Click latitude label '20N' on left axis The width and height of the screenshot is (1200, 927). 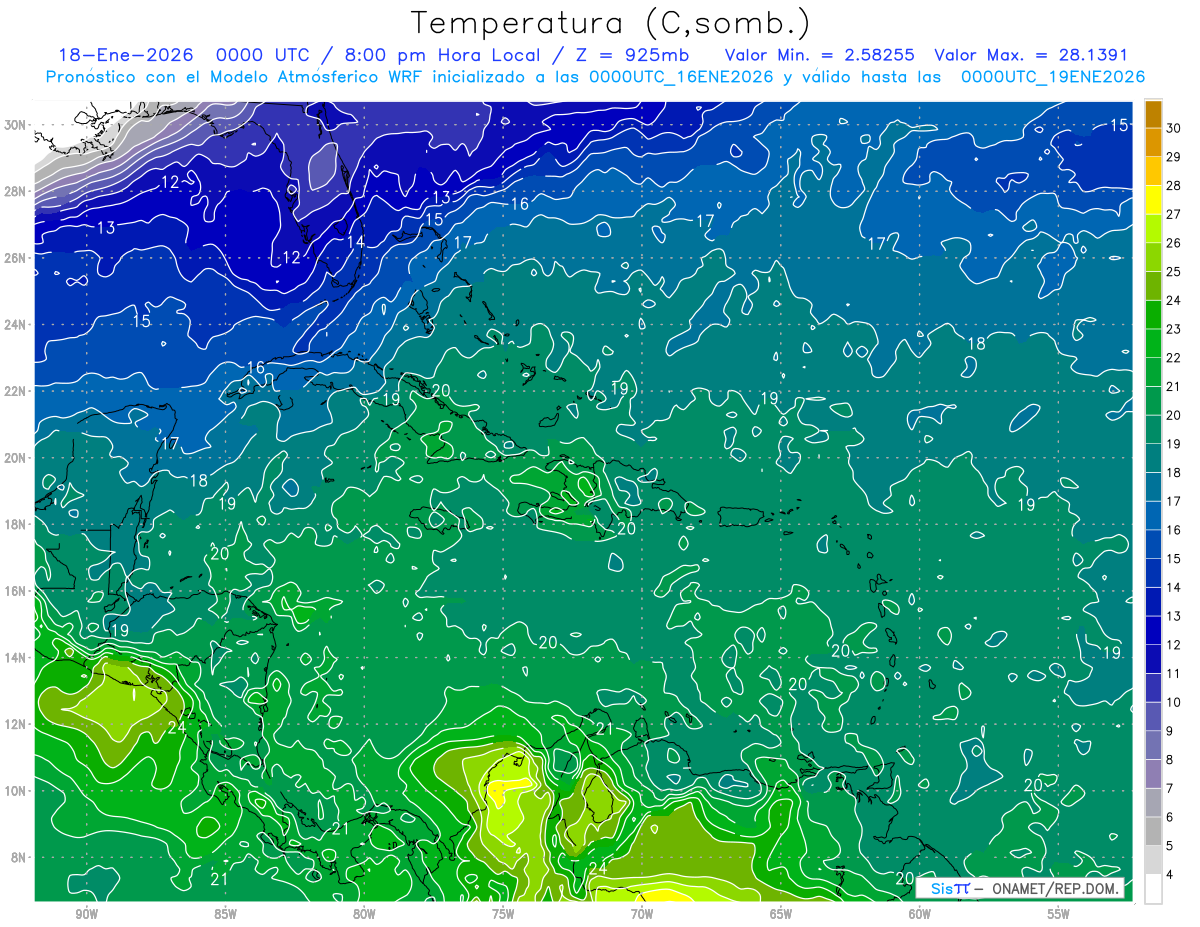point(16,457)
